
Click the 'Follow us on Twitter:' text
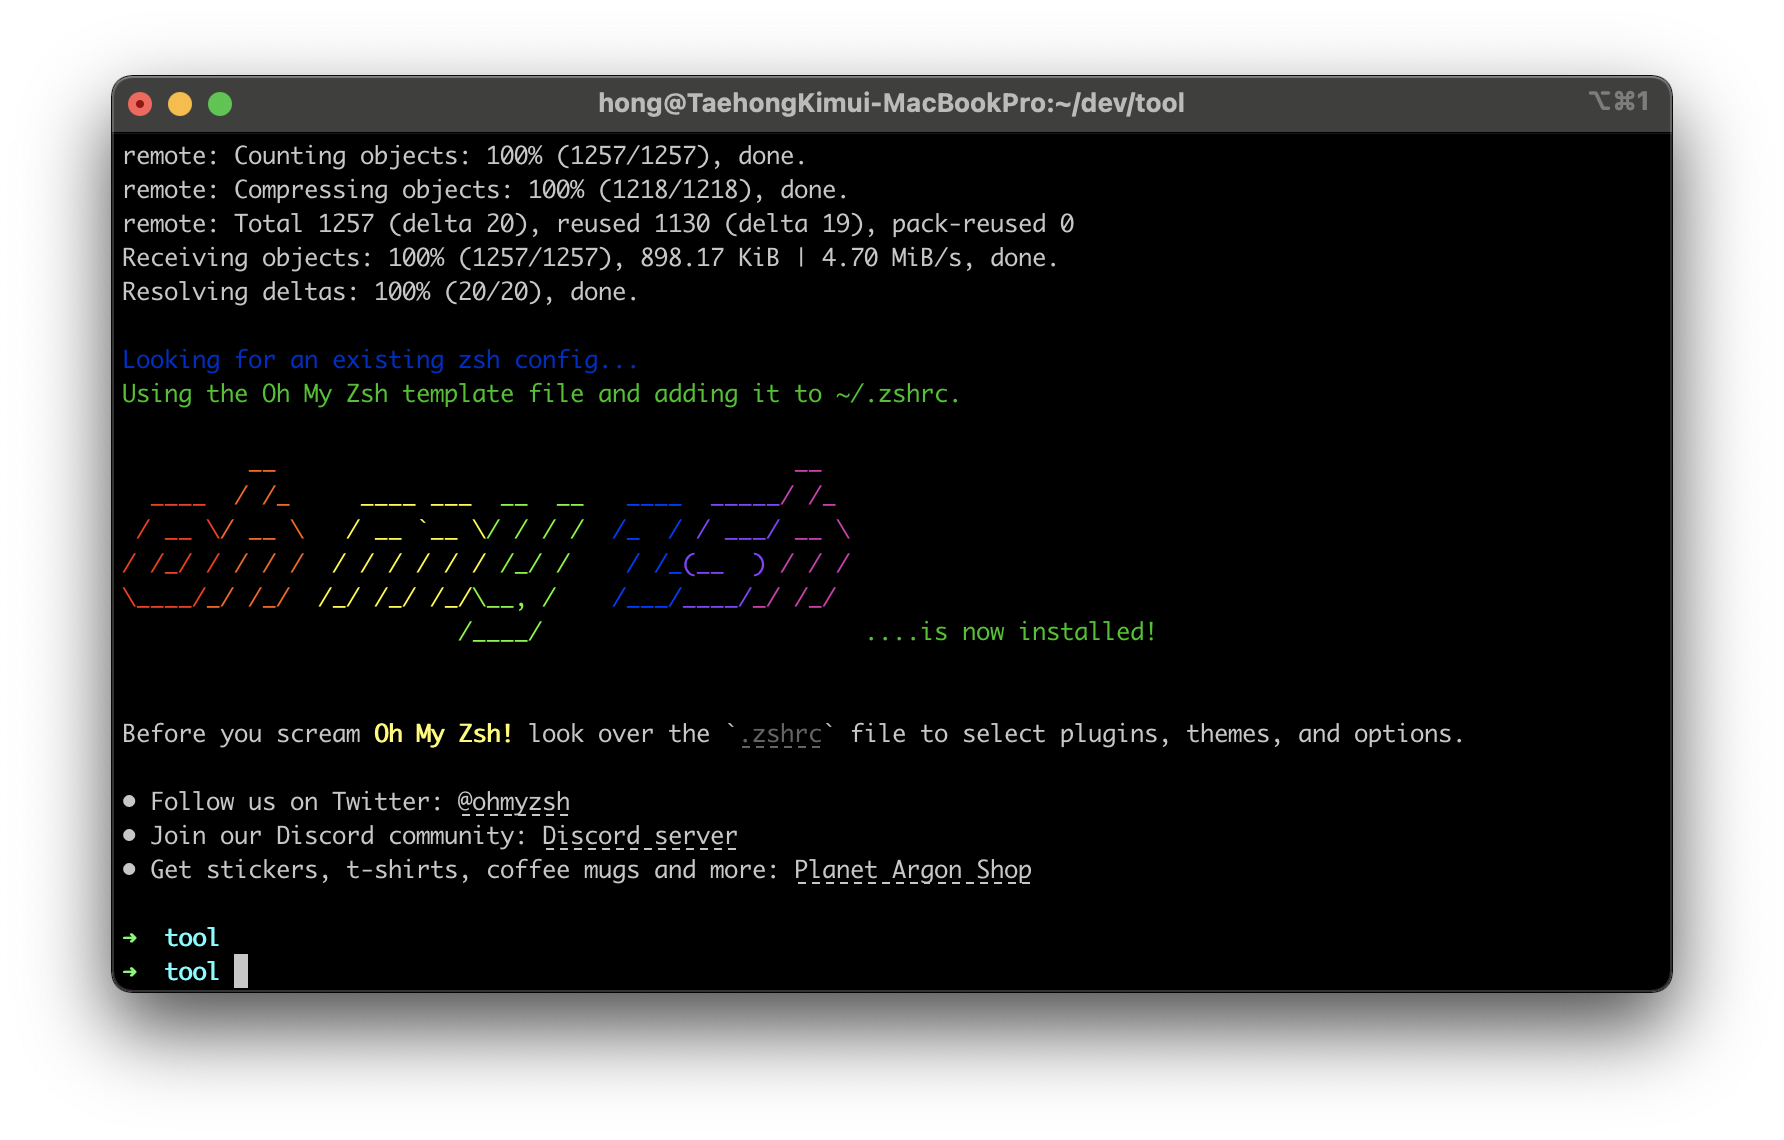pyautogui.click(x=296, y=802)
